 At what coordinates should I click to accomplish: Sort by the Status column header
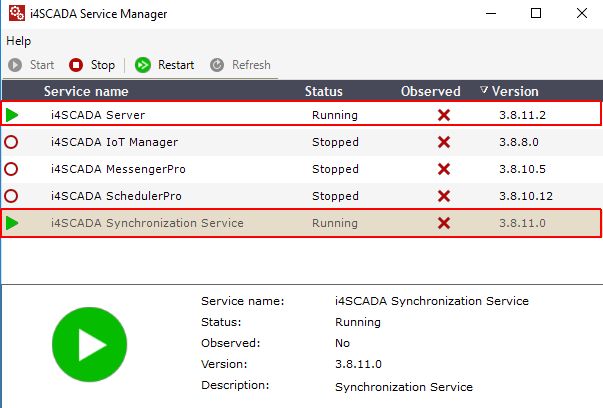[x=323, y=92]
